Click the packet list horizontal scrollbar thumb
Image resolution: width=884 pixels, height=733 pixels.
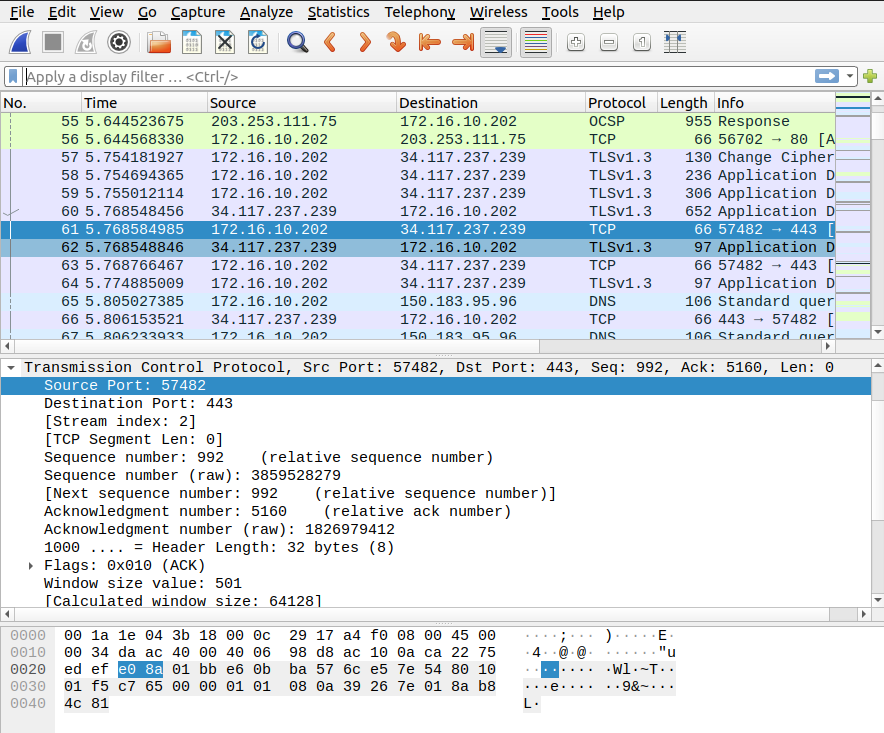tap(276, 346)
